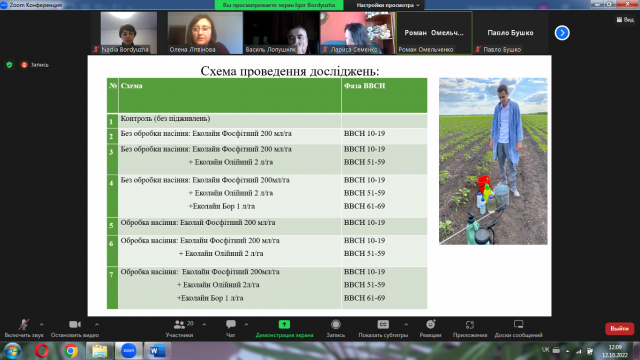Open the Вид view menu
Viewport: 640px width, 360px height.
point(625,20)
